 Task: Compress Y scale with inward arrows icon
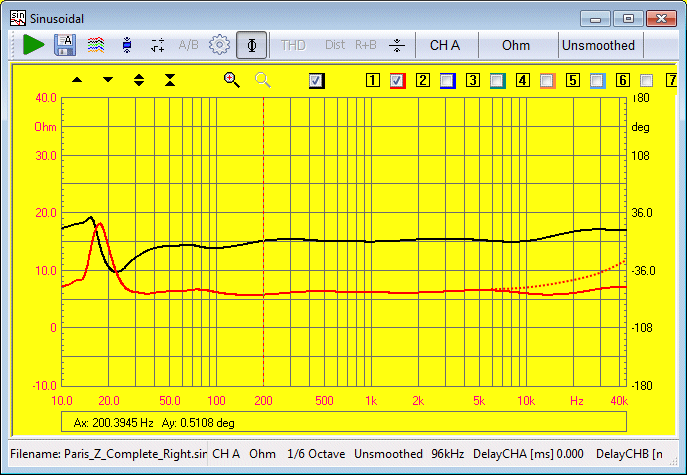click(170, 80)
